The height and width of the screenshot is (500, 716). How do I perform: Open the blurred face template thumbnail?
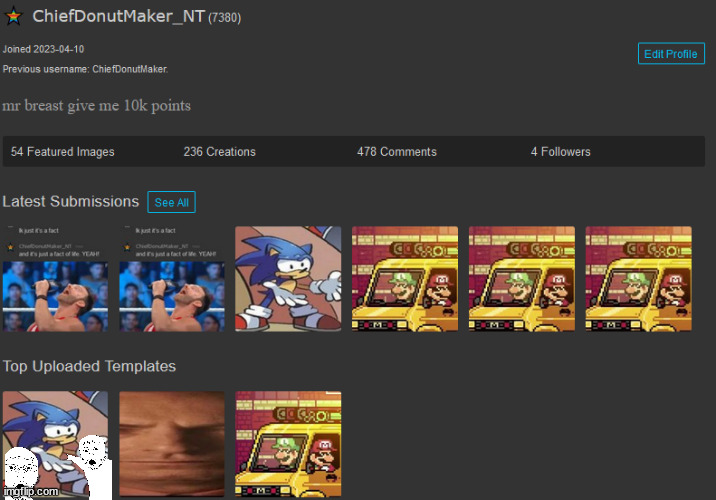[x=172, y=444]
